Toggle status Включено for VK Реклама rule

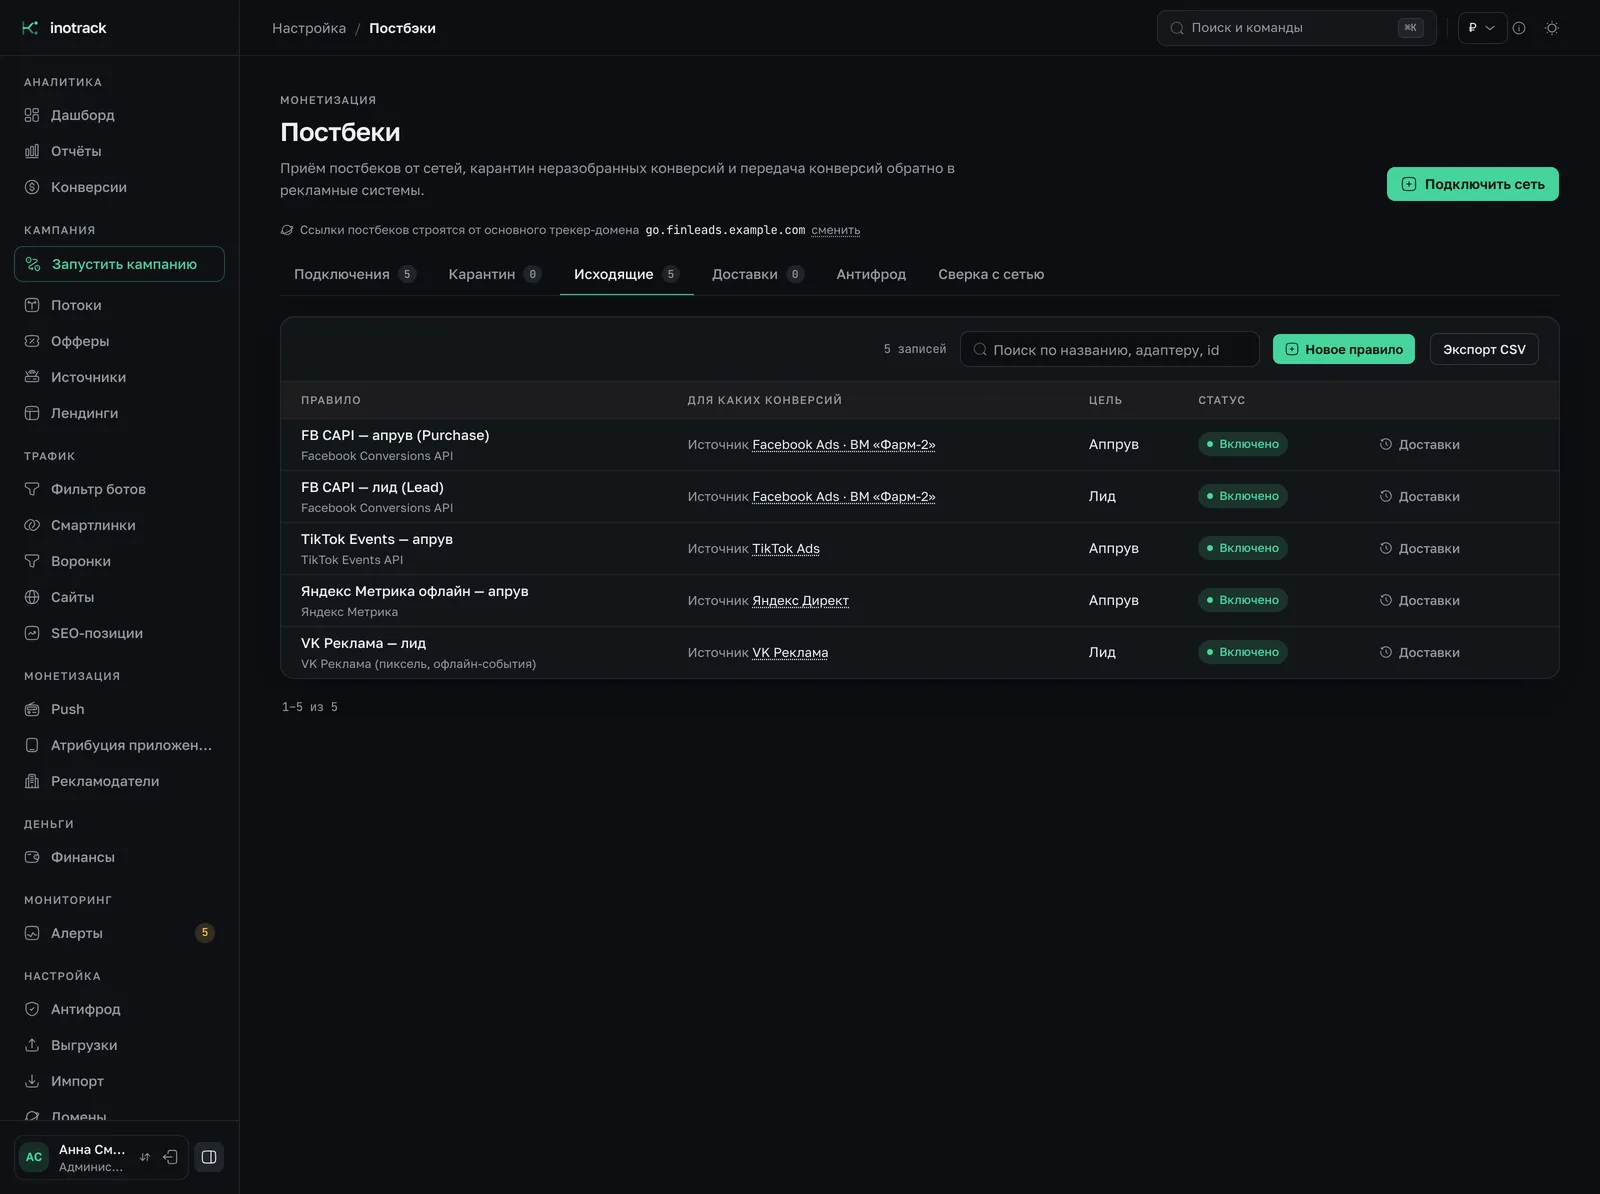(1243, 652)
